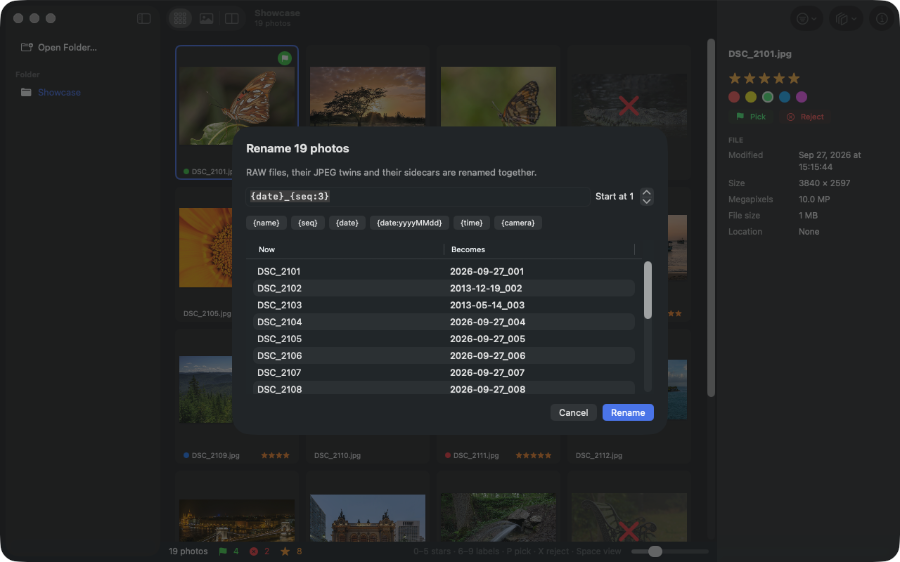Switch to single photo view
Image resolution: width=900 pixels, height=562 pixels.
[206, 18]
